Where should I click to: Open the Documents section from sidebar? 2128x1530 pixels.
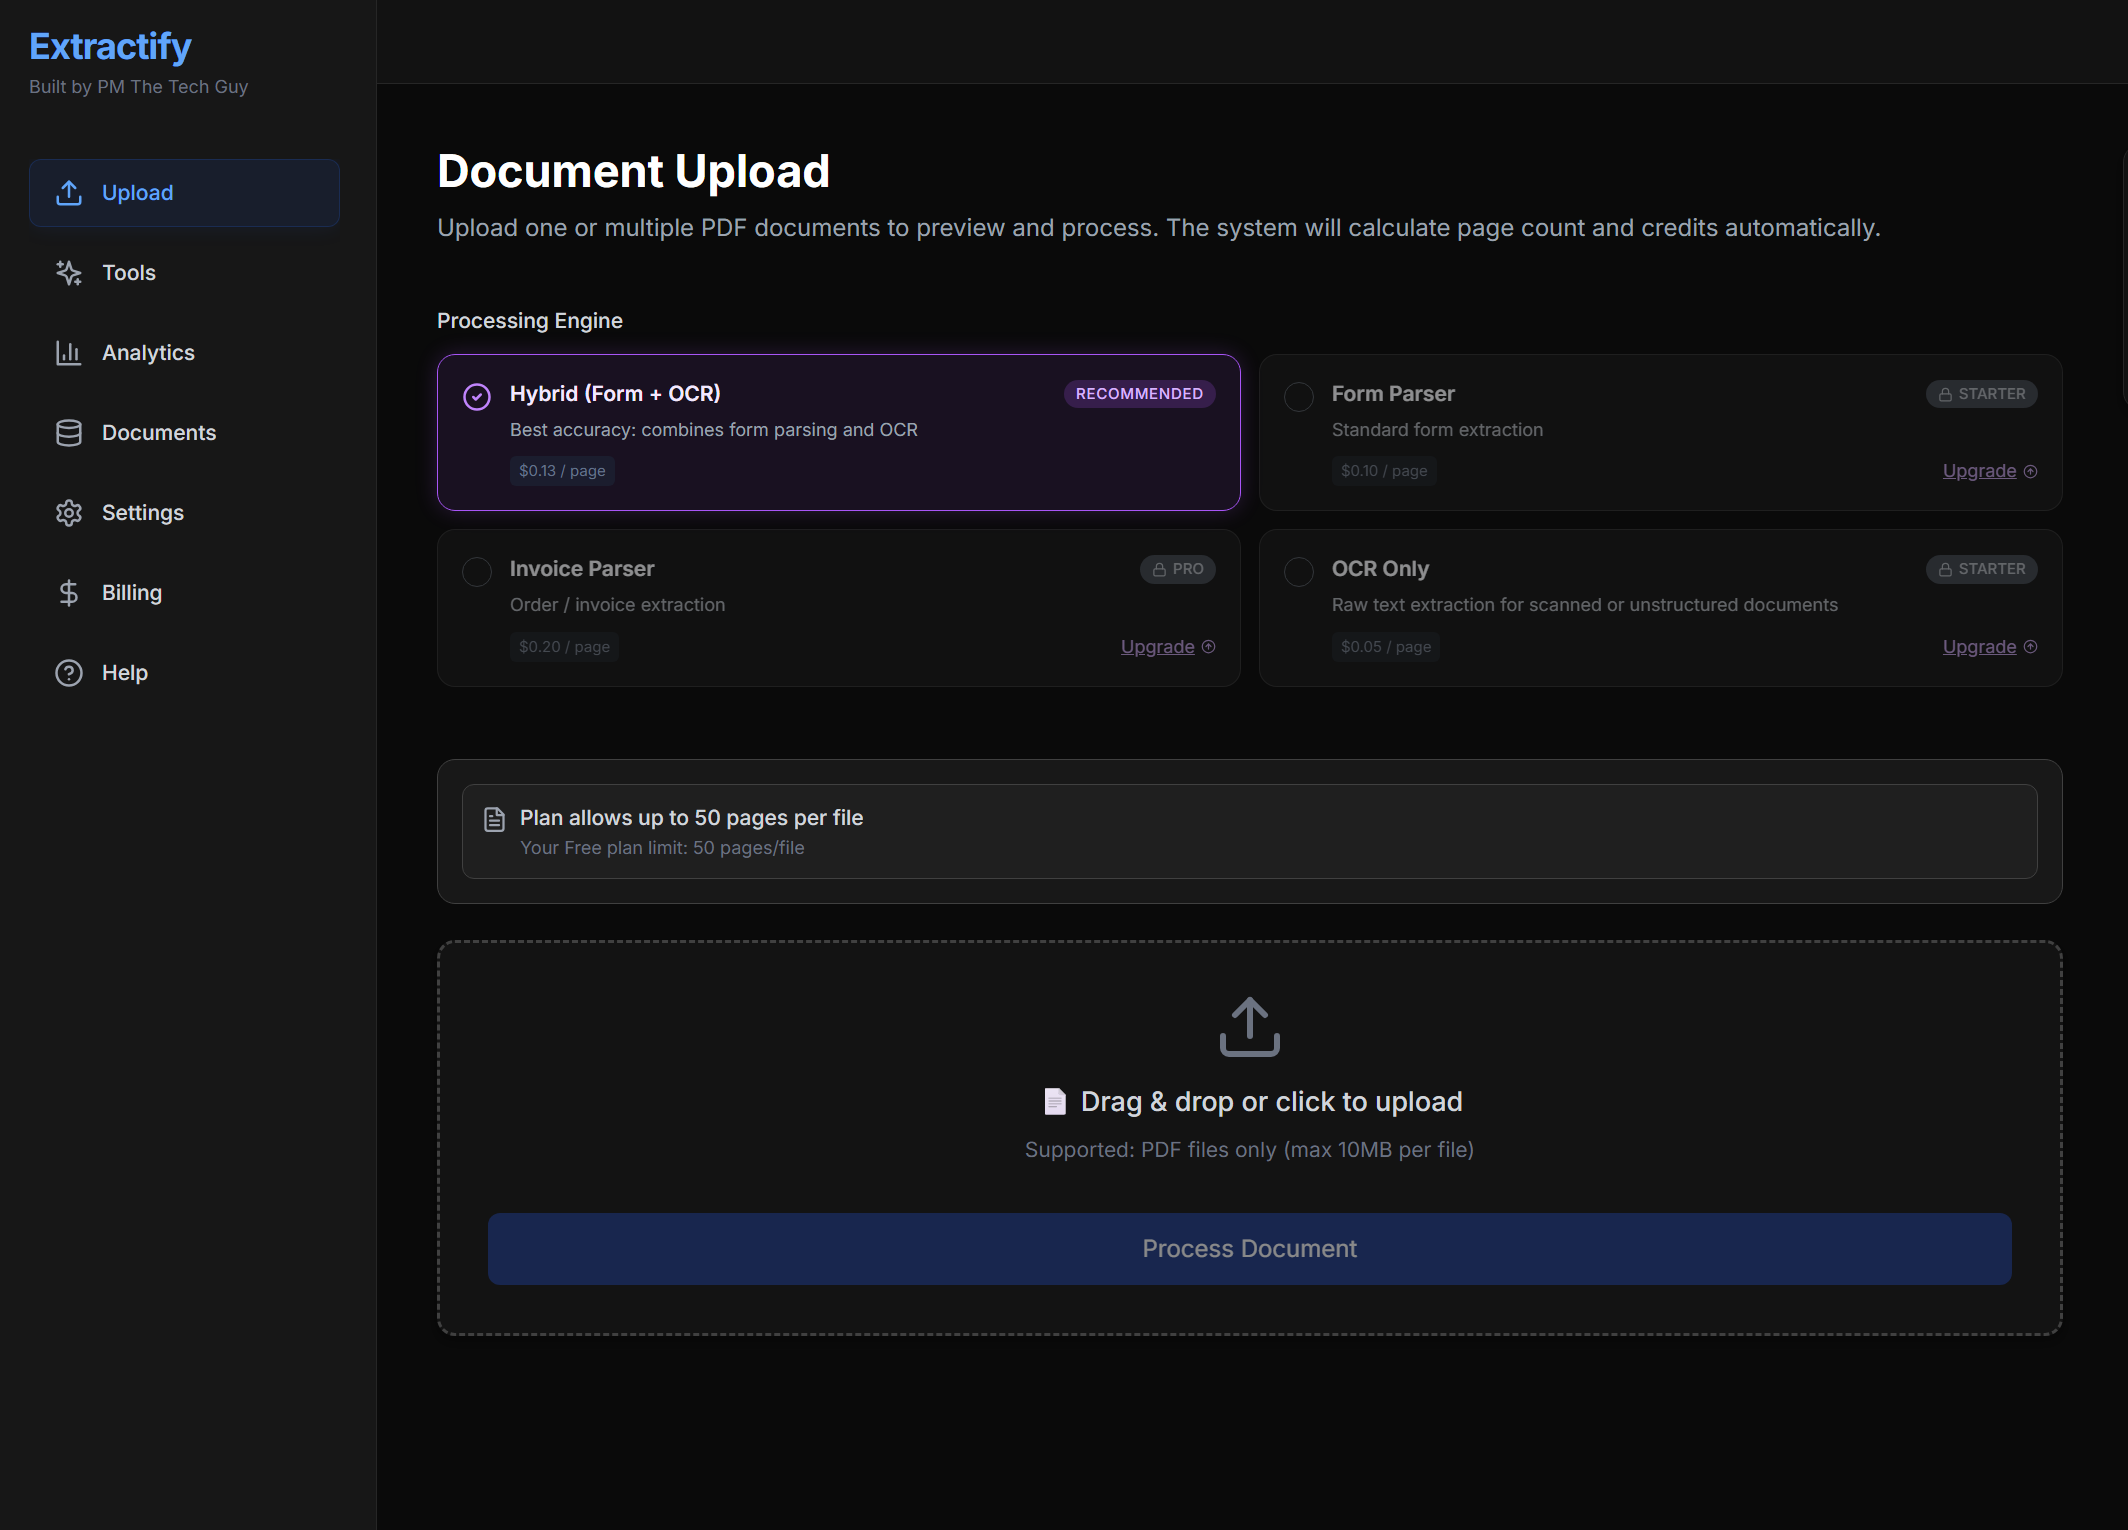click(158, 432)
